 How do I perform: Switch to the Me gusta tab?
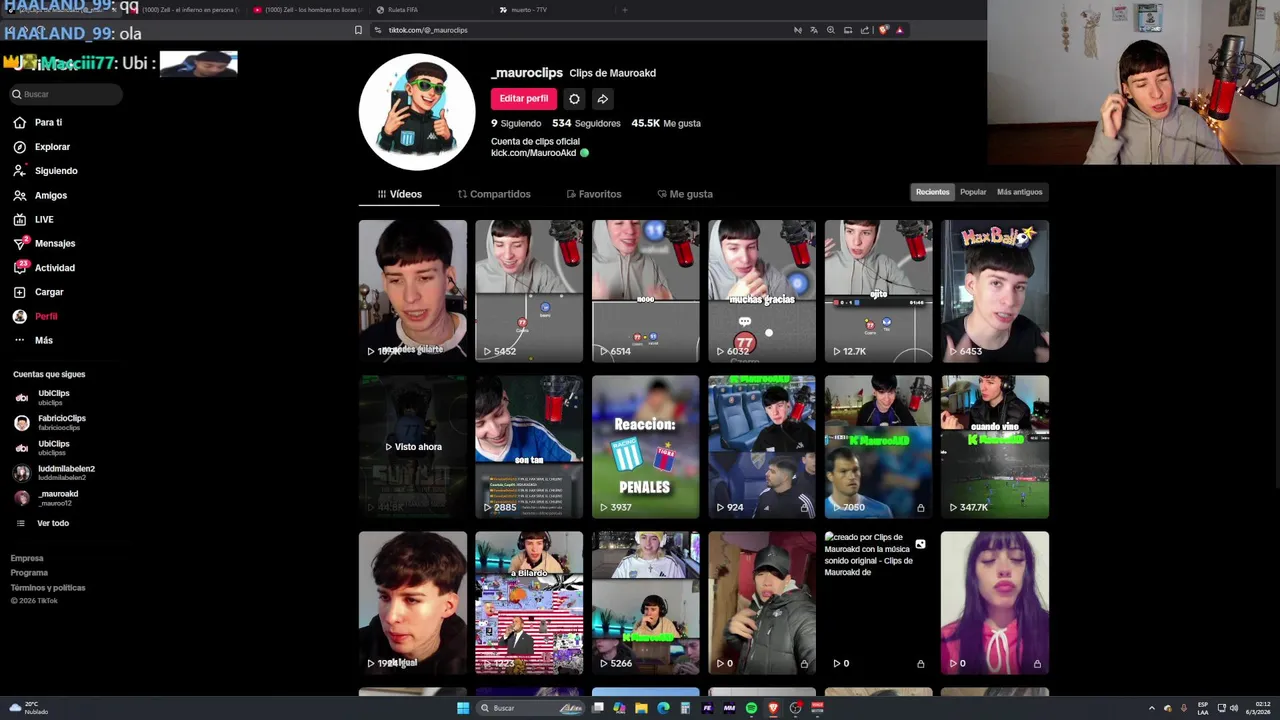[x=685, y=194]
